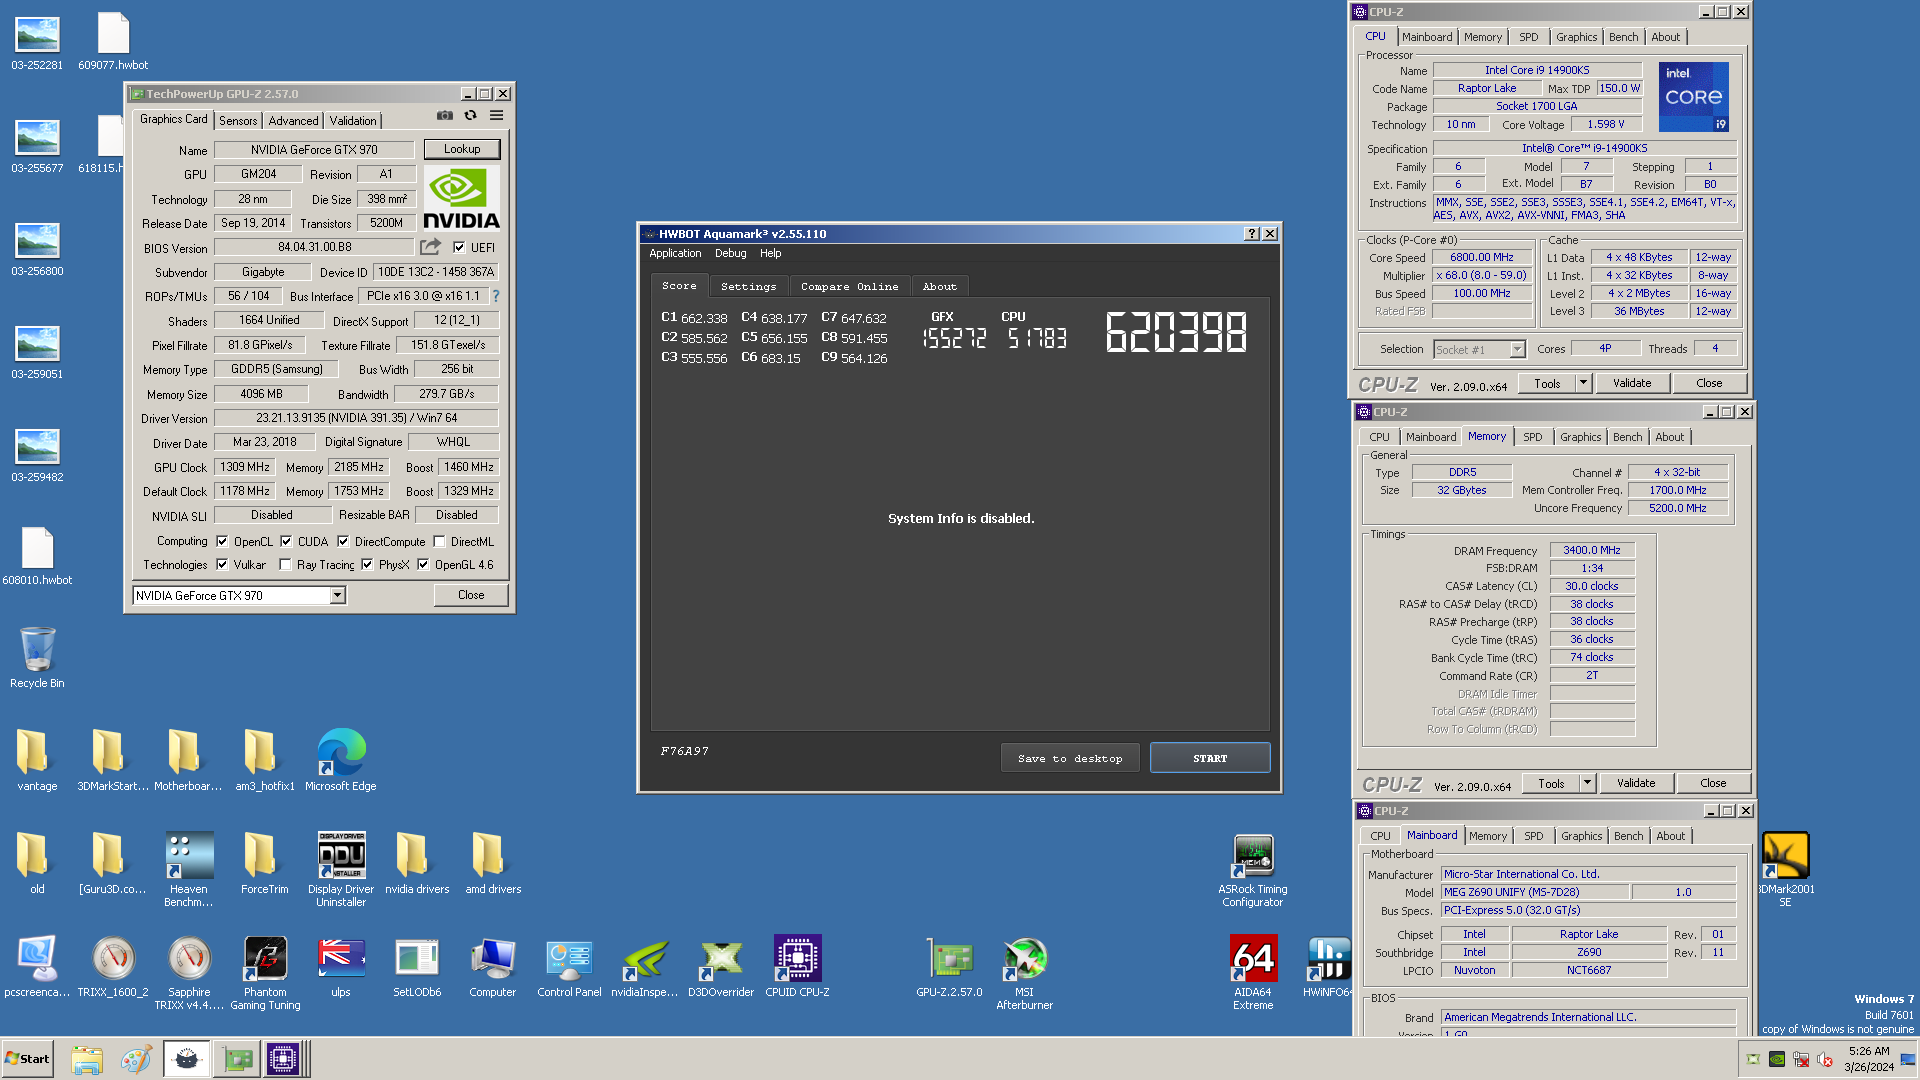Expand Tools dropdown arrow in CPU-Z Memory window
1920x1080 pixels.
click(1587, 783)
